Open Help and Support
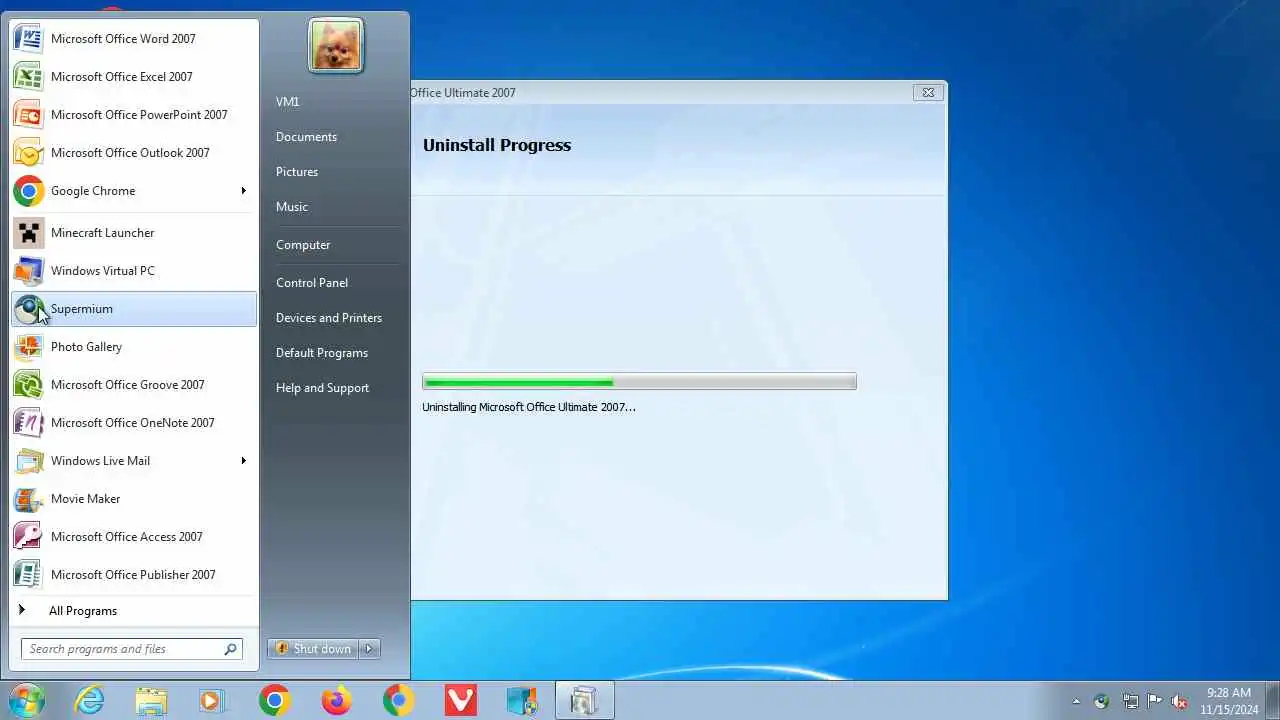 point(335,388)
